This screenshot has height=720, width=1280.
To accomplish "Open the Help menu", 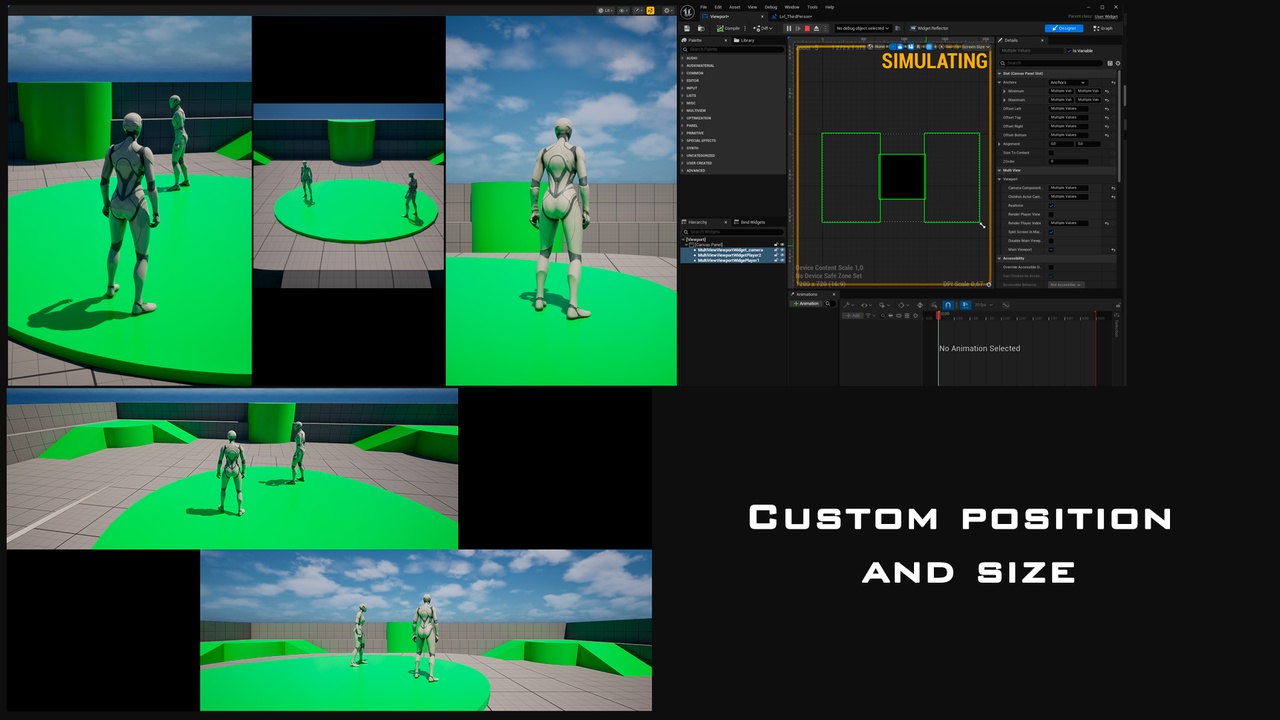I will (829, 7).
